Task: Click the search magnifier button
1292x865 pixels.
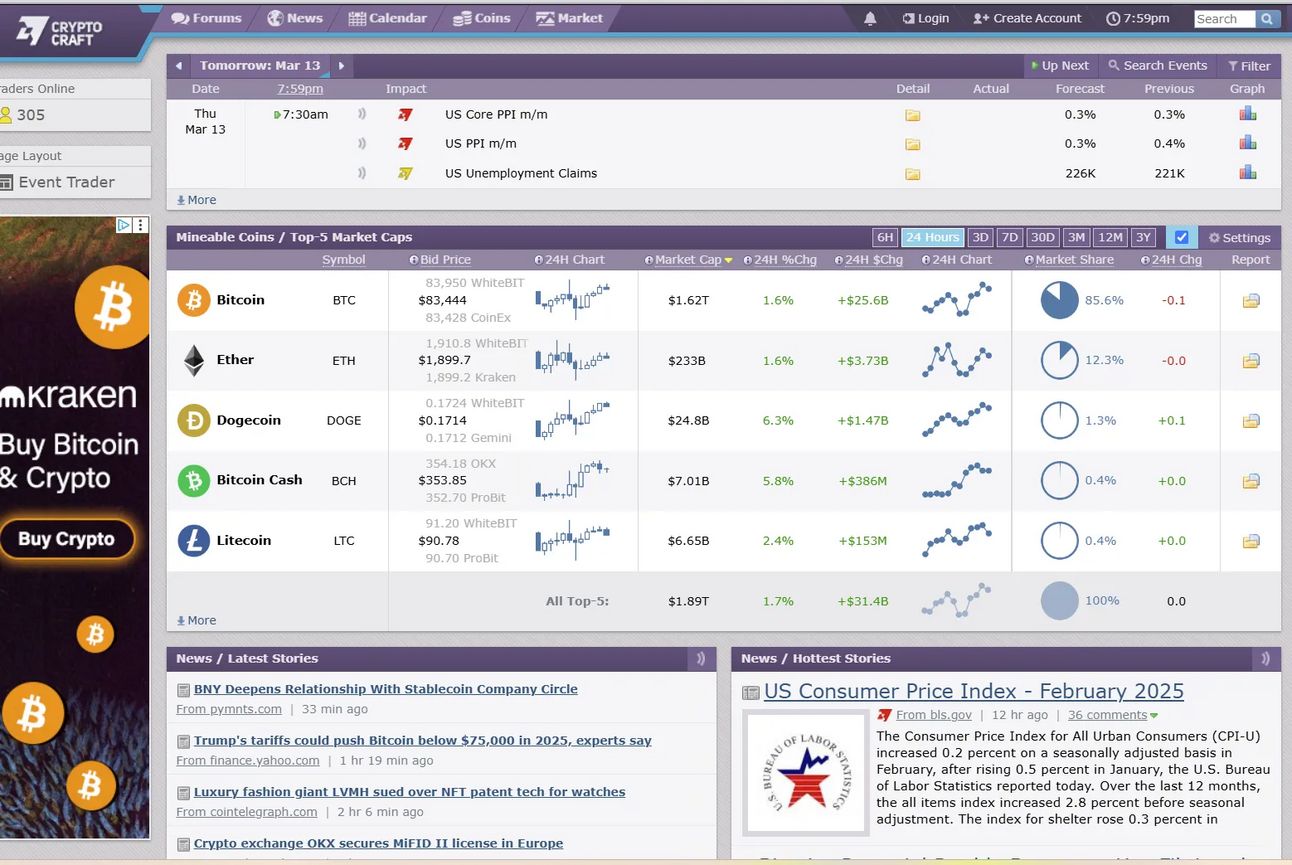Action: tap(1267, 19)
